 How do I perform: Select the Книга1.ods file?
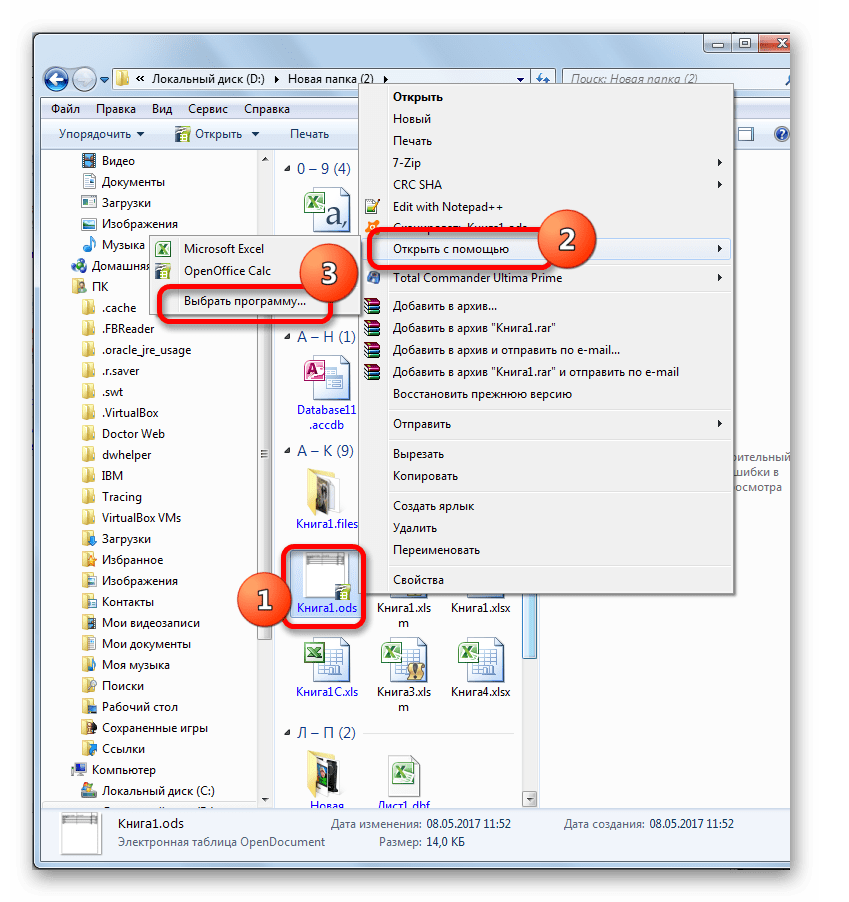pyautogui.click(x=326, y=584)
